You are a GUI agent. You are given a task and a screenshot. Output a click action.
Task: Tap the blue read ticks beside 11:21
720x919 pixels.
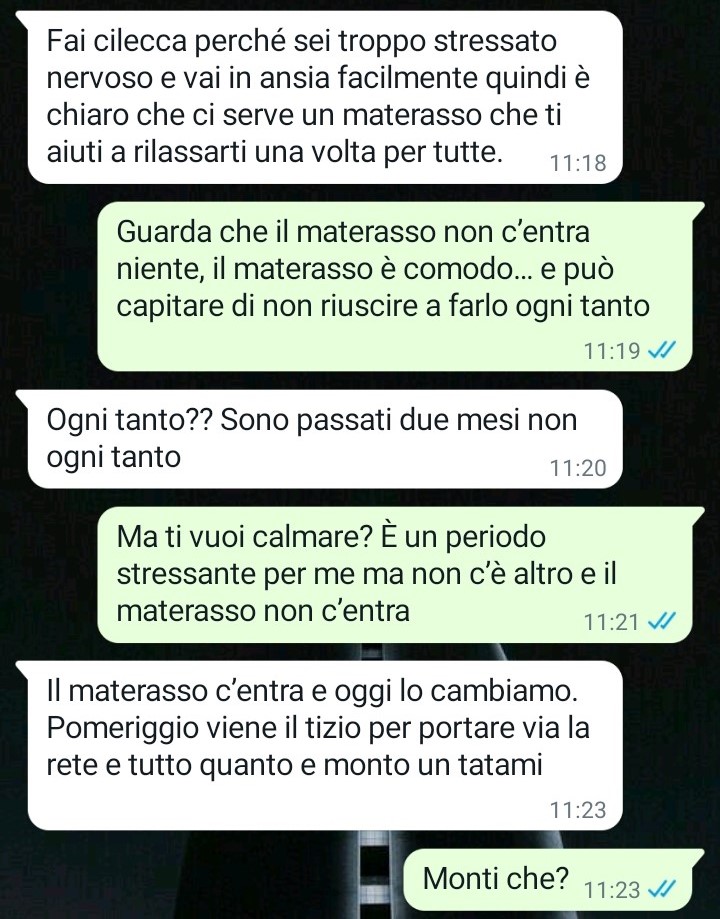(661, 621)
